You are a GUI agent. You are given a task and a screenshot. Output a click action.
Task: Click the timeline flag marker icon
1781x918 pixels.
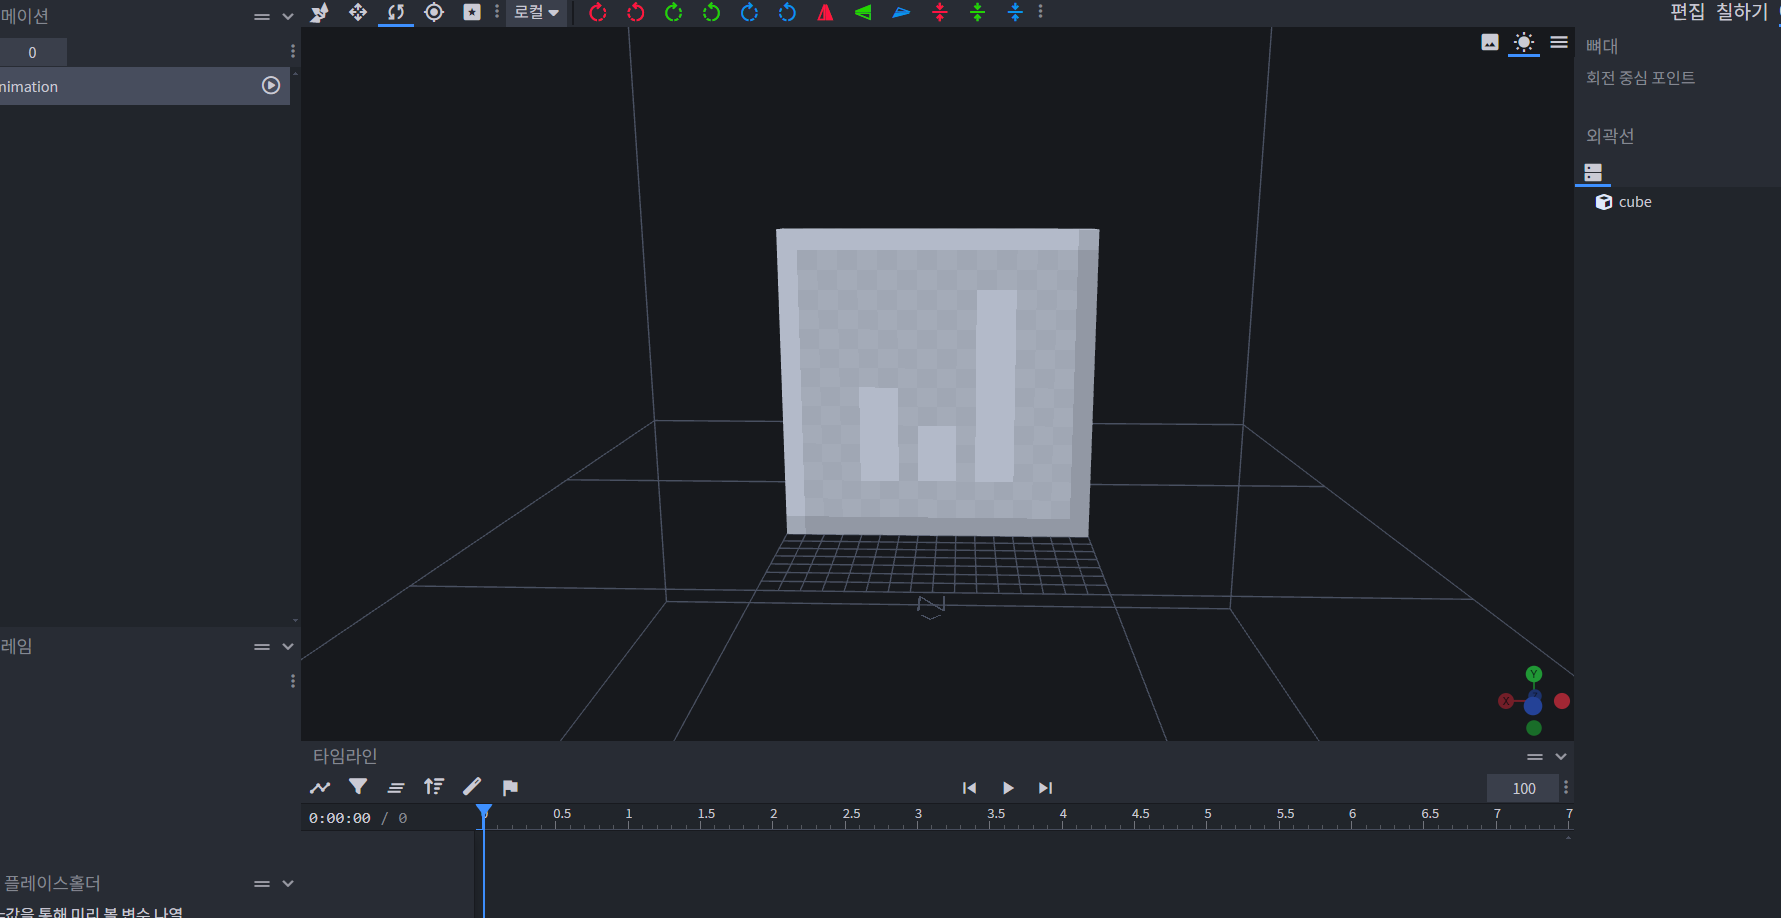tap(510, 787)
